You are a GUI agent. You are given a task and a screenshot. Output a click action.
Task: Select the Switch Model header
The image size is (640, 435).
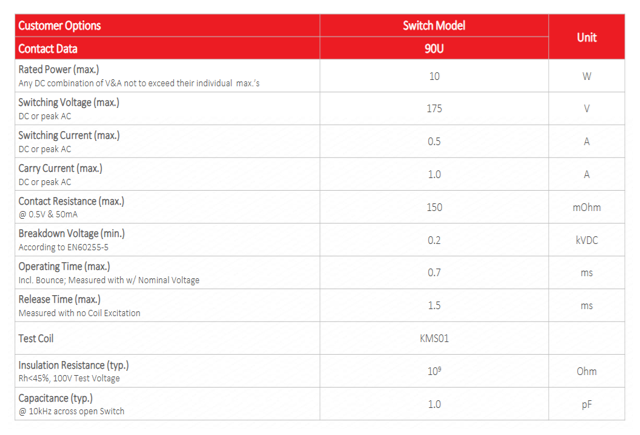click(x=434, y=25)
